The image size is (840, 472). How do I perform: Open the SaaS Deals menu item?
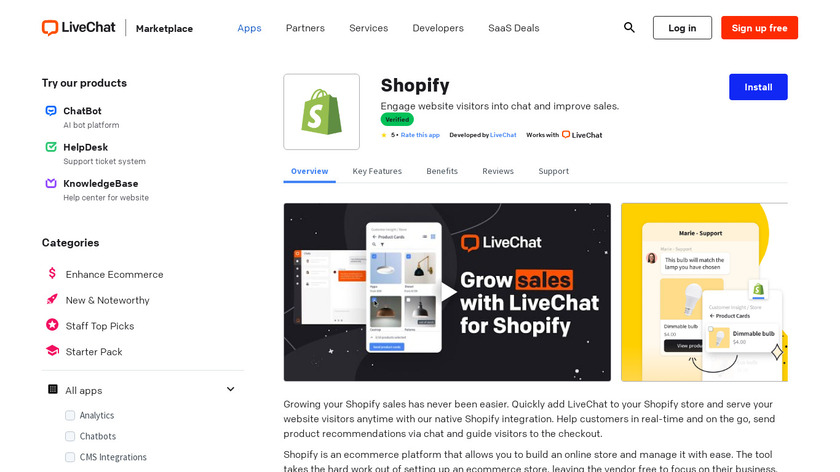pos(513,28)
